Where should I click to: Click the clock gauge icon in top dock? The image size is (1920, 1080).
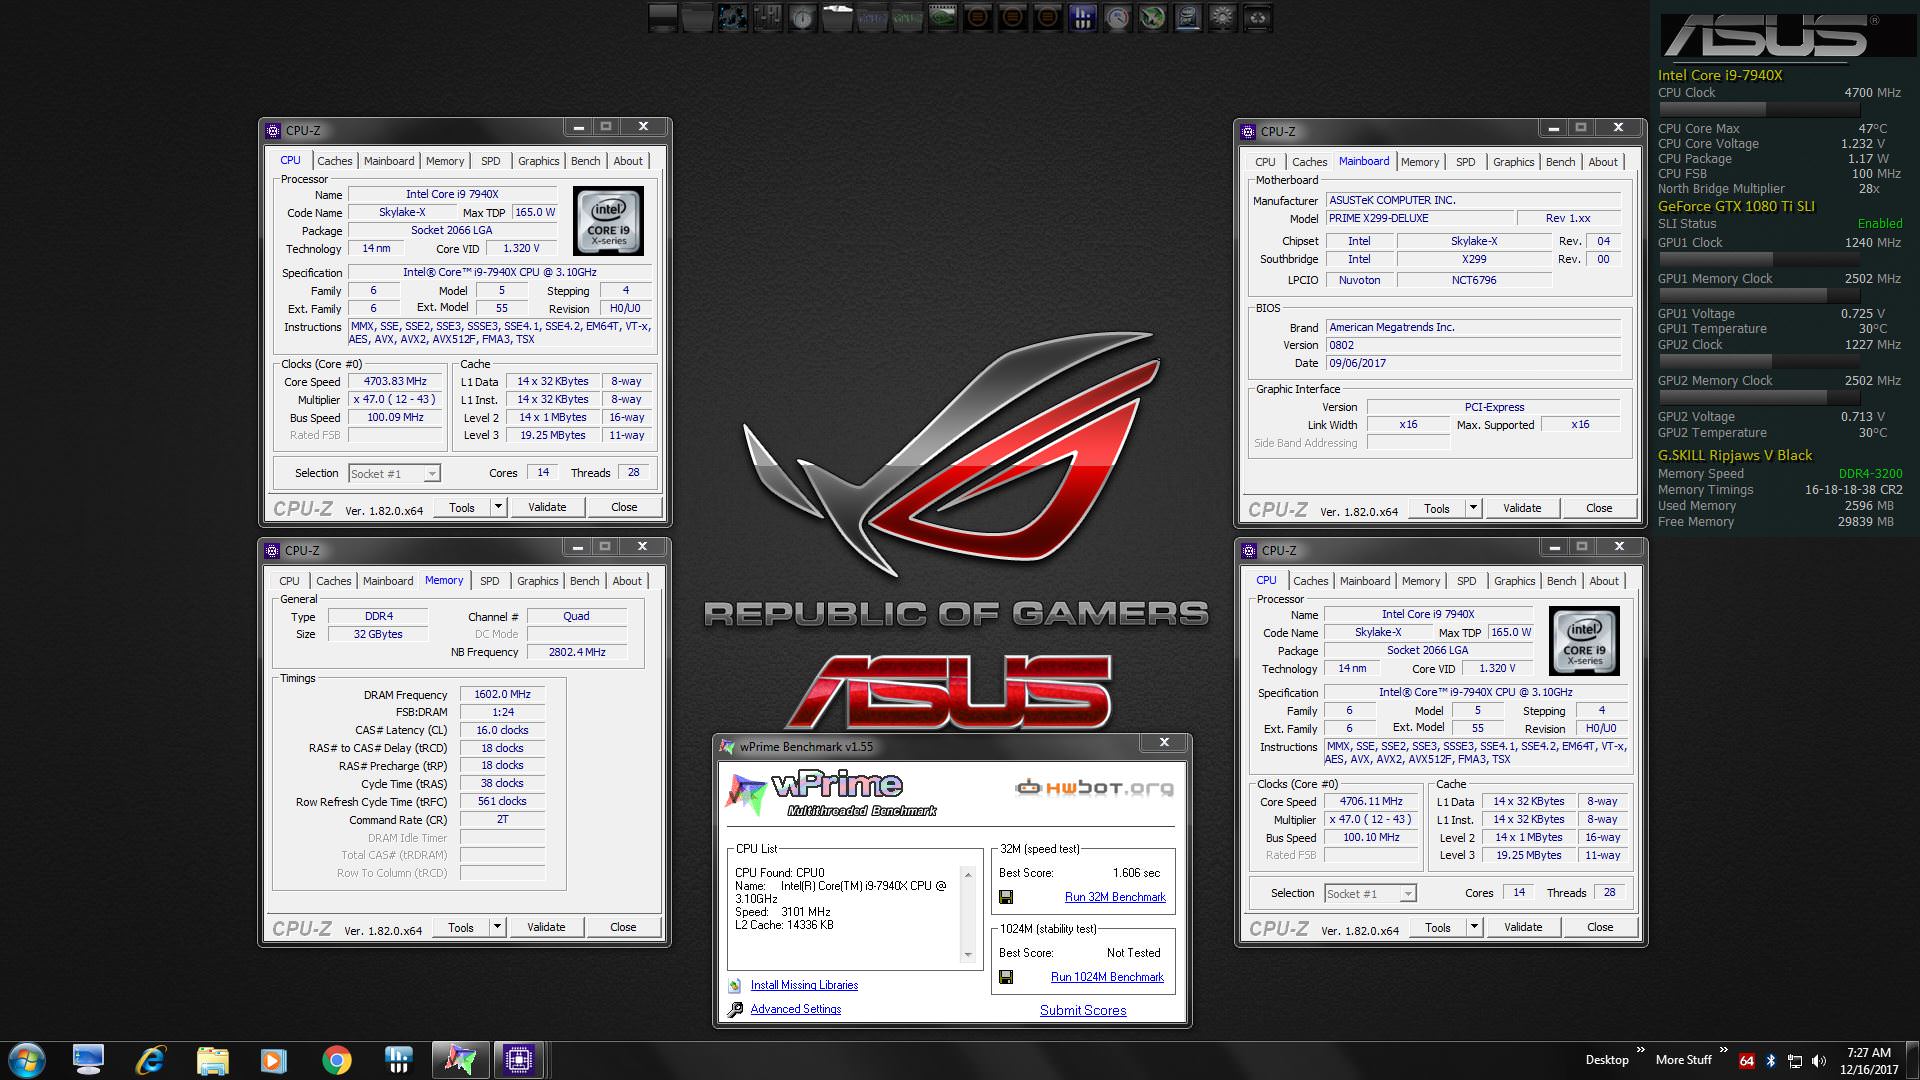coord(802,17)
